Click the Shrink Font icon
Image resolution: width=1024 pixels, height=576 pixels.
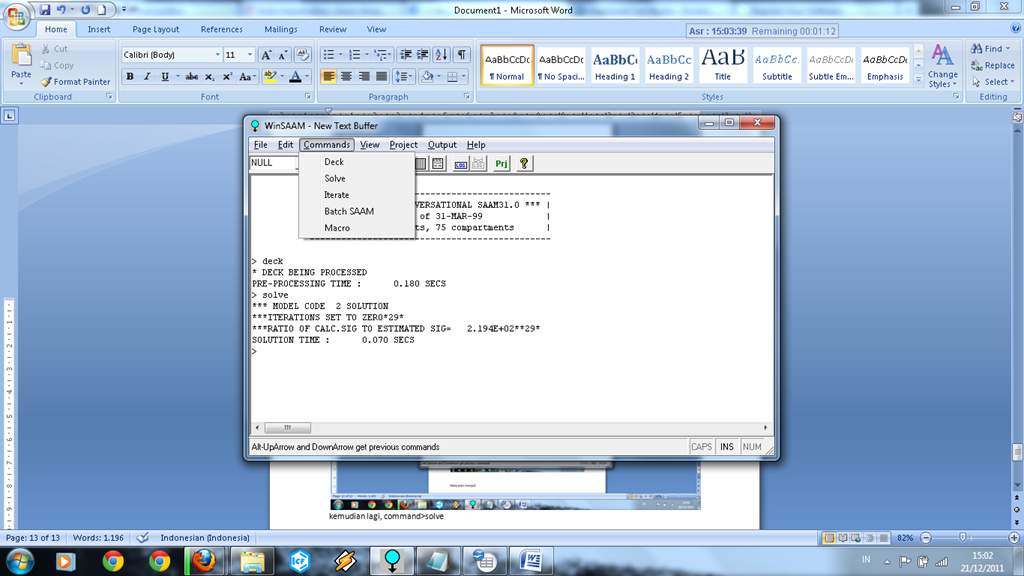coord(283,55)
